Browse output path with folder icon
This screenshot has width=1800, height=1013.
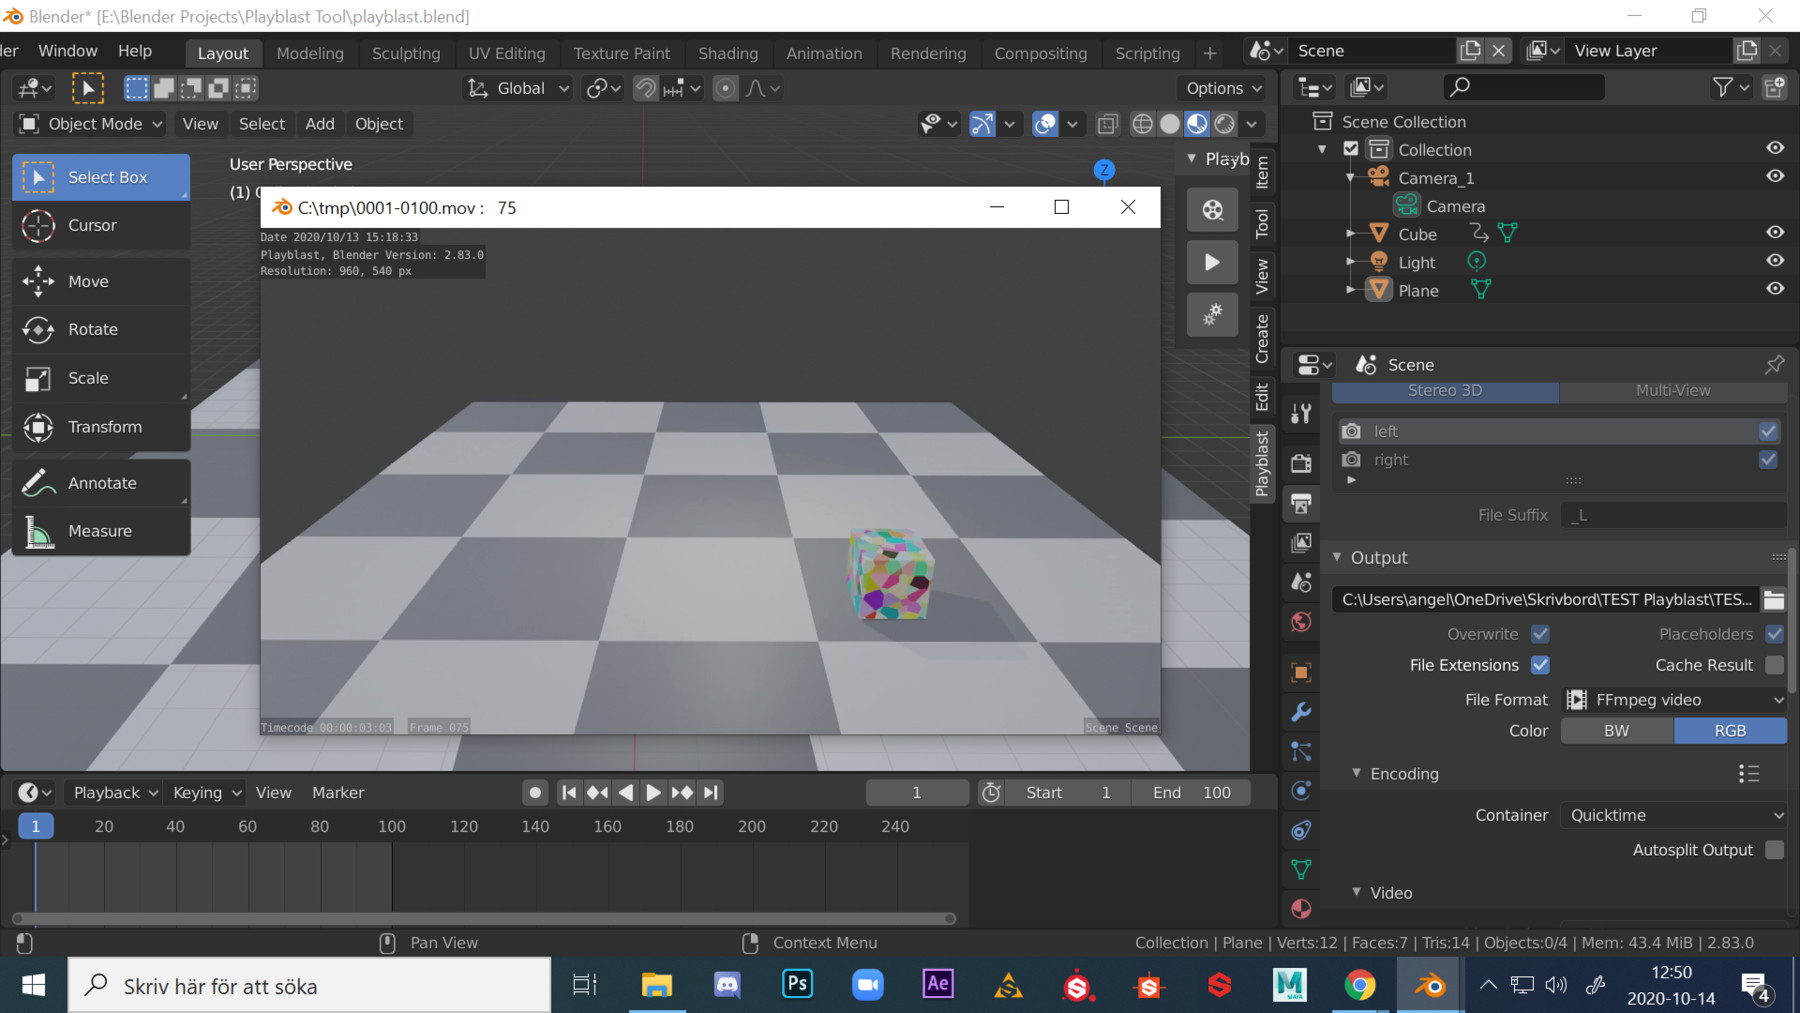(x=1774, y=600)
